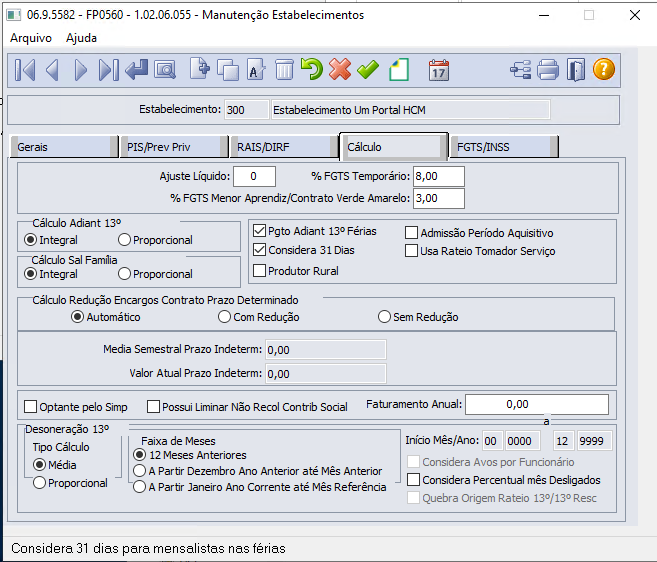This screenshot has width=657, height=562.
Task: Select Proporcional for Cálculo Adiant 13º
Action: [124, 240]
